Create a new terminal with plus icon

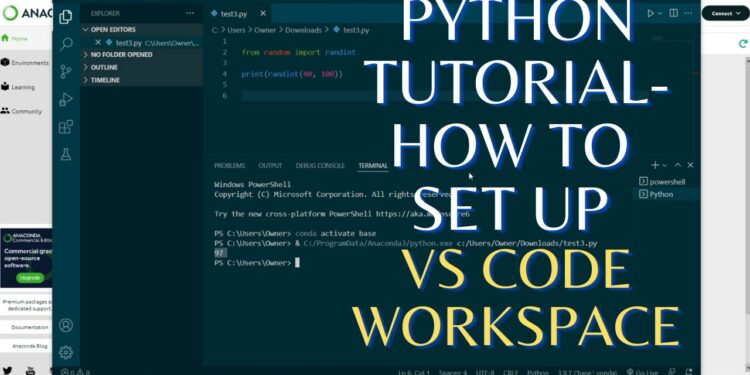click(655, 165)
